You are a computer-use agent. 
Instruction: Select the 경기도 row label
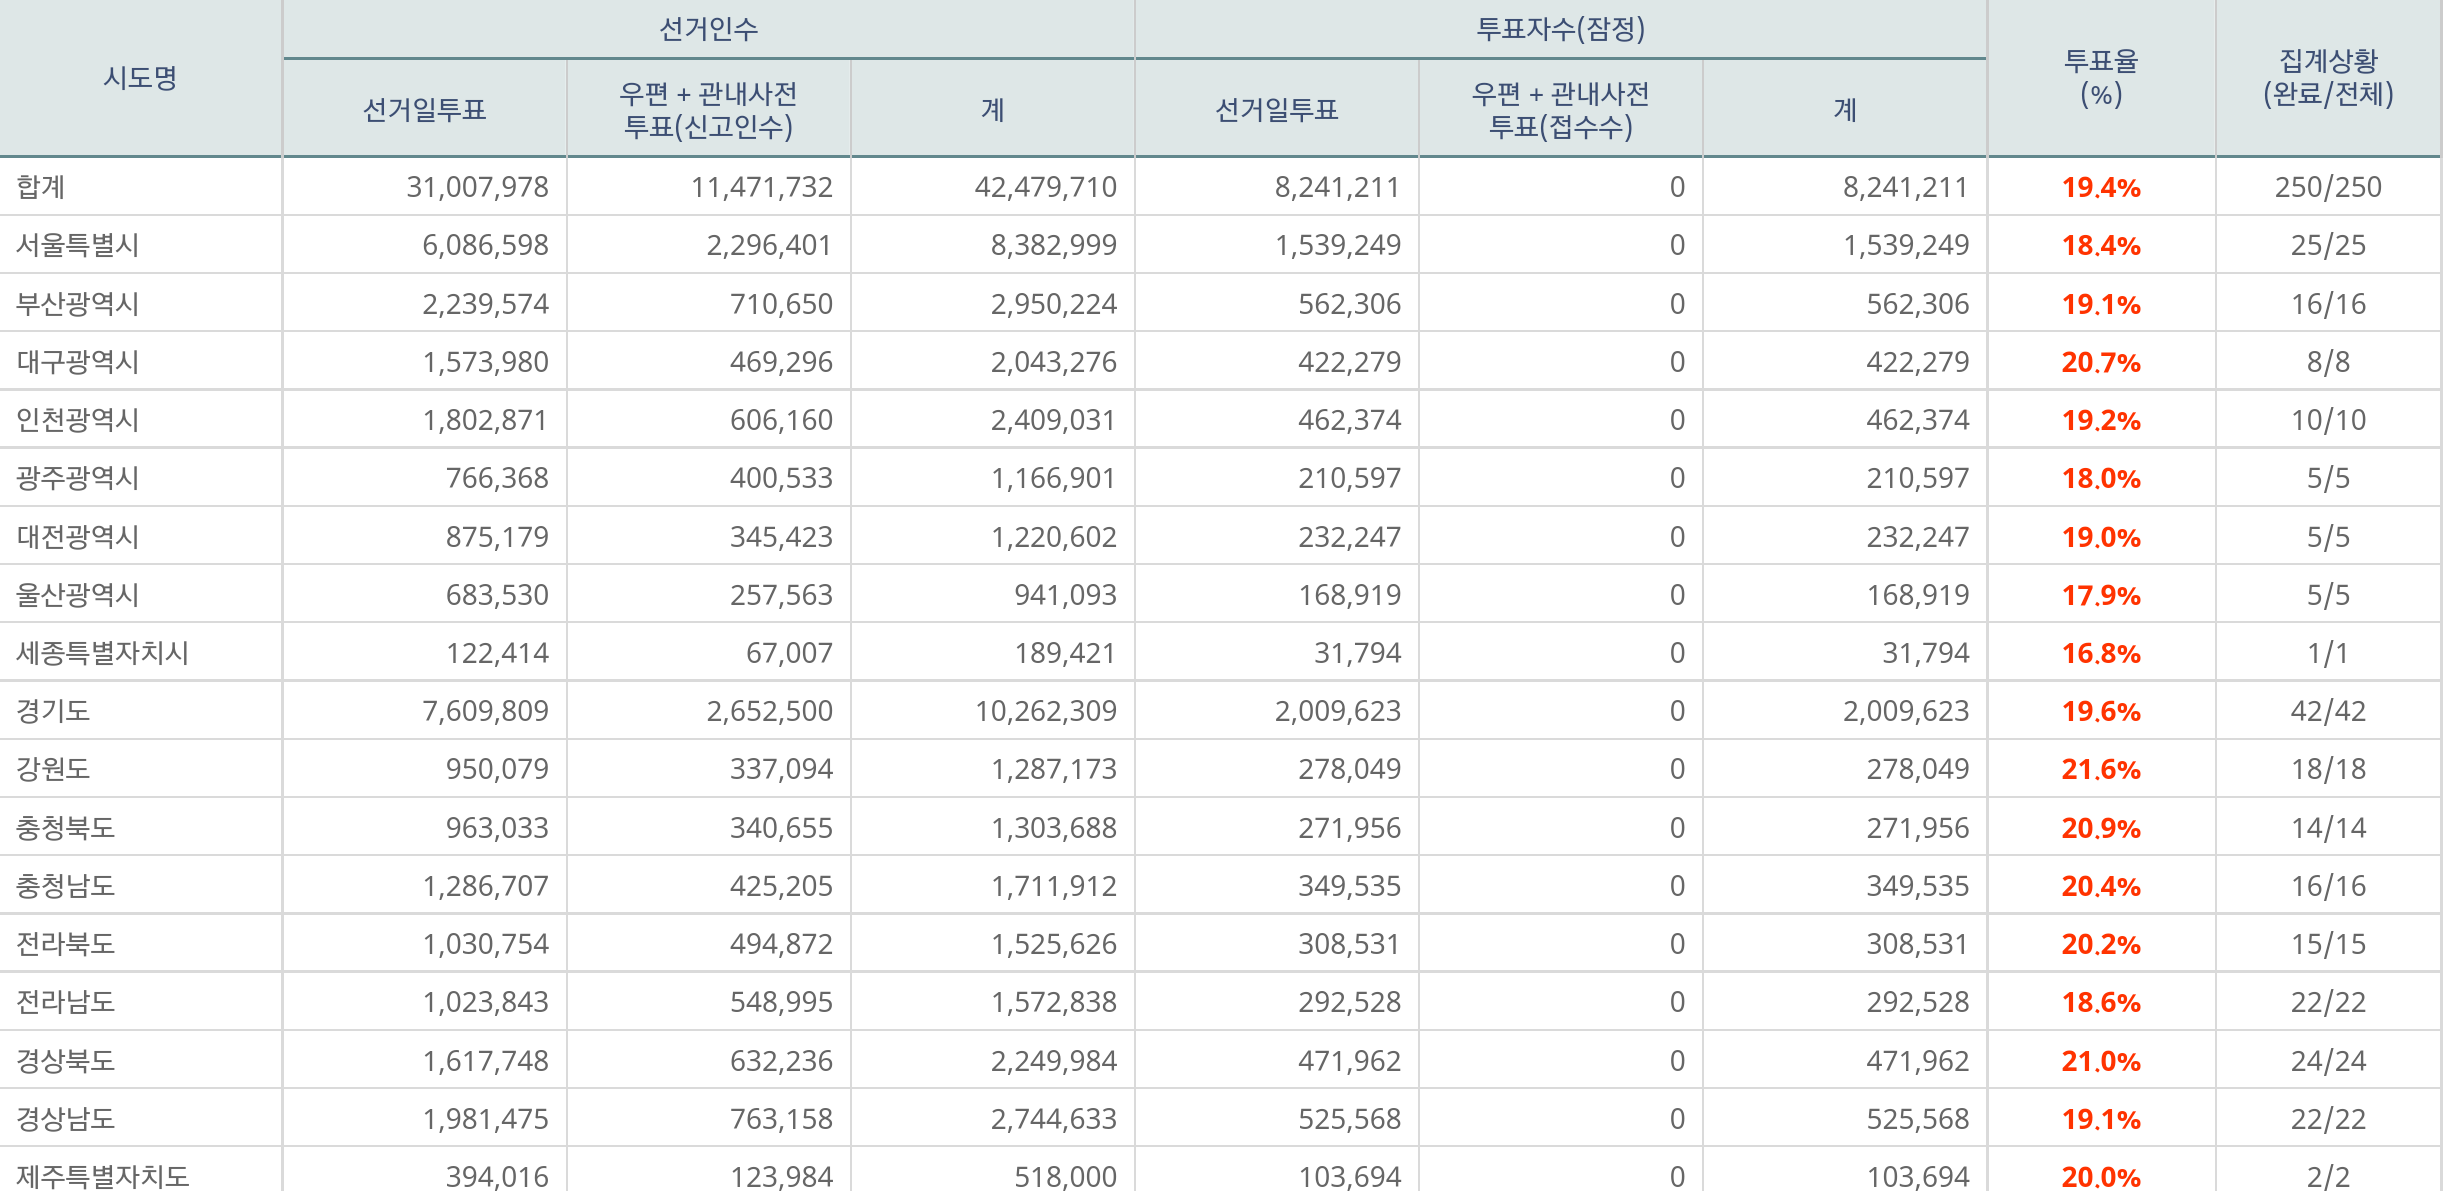[54, 711]
